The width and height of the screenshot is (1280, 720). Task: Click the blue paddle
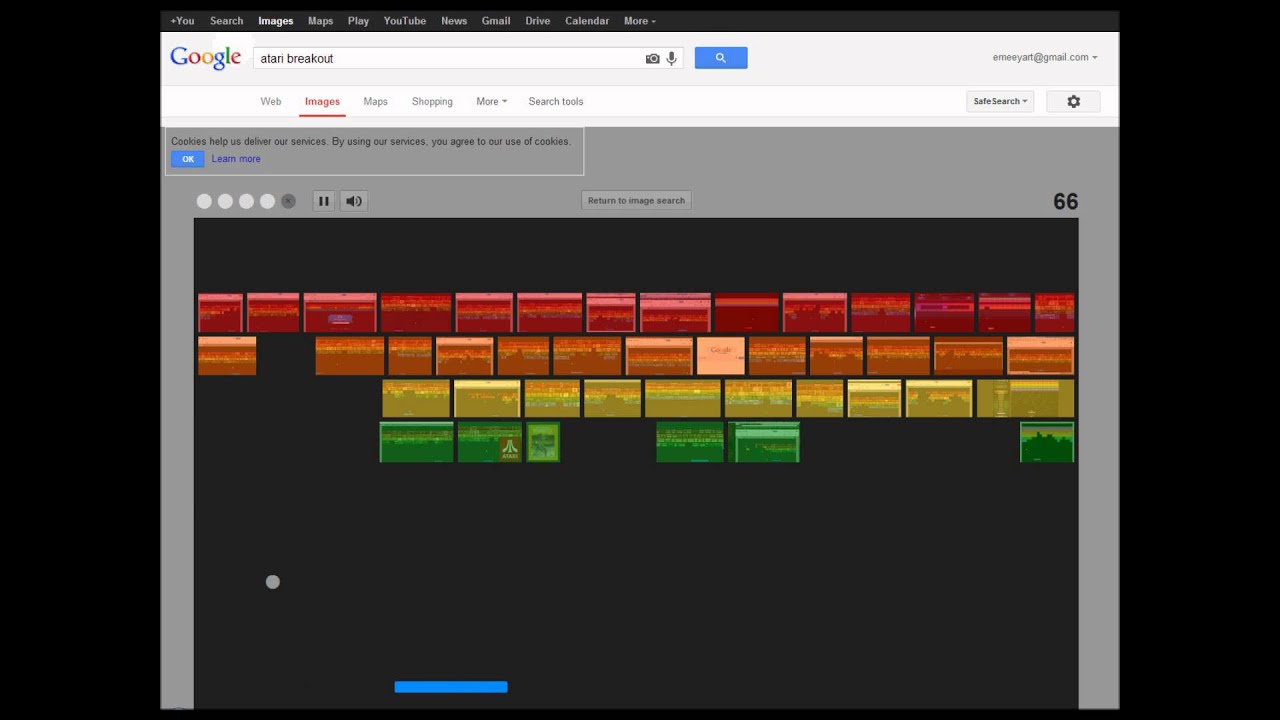click(451, 687)
